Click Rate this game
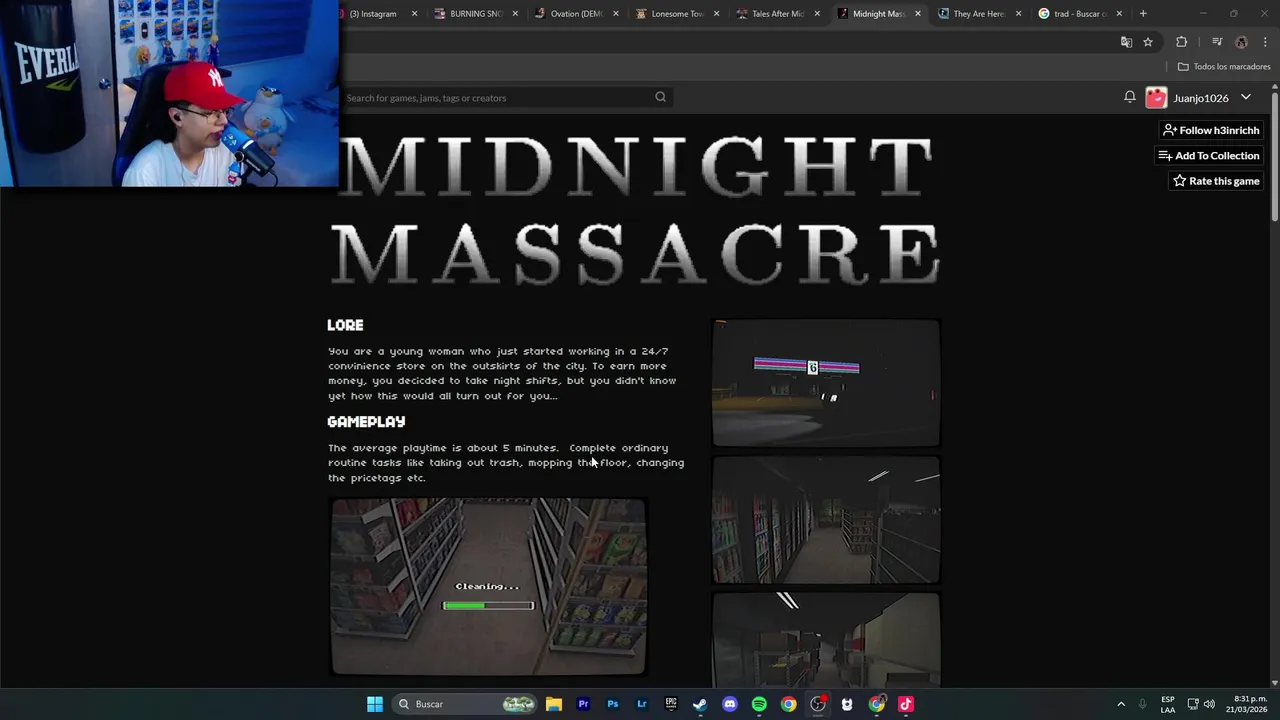The height and width of the screenshot is (720, 1280). pos(1216,181)
